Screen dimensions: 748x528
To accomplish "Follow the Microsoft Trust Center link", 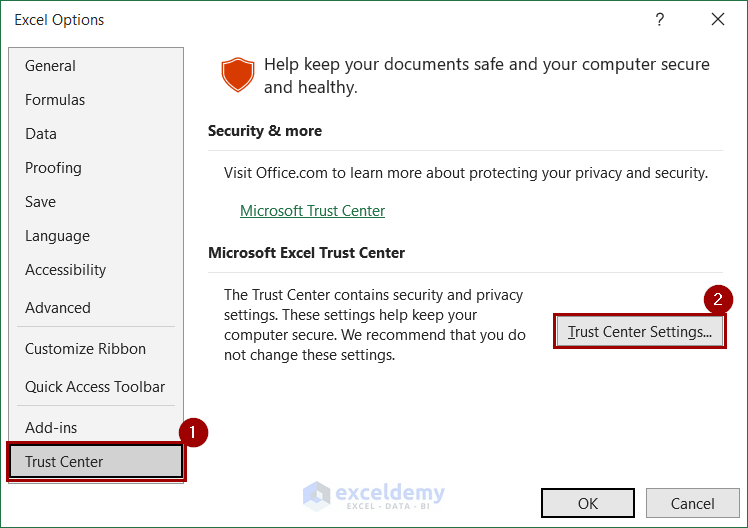I will coord(312,211).
